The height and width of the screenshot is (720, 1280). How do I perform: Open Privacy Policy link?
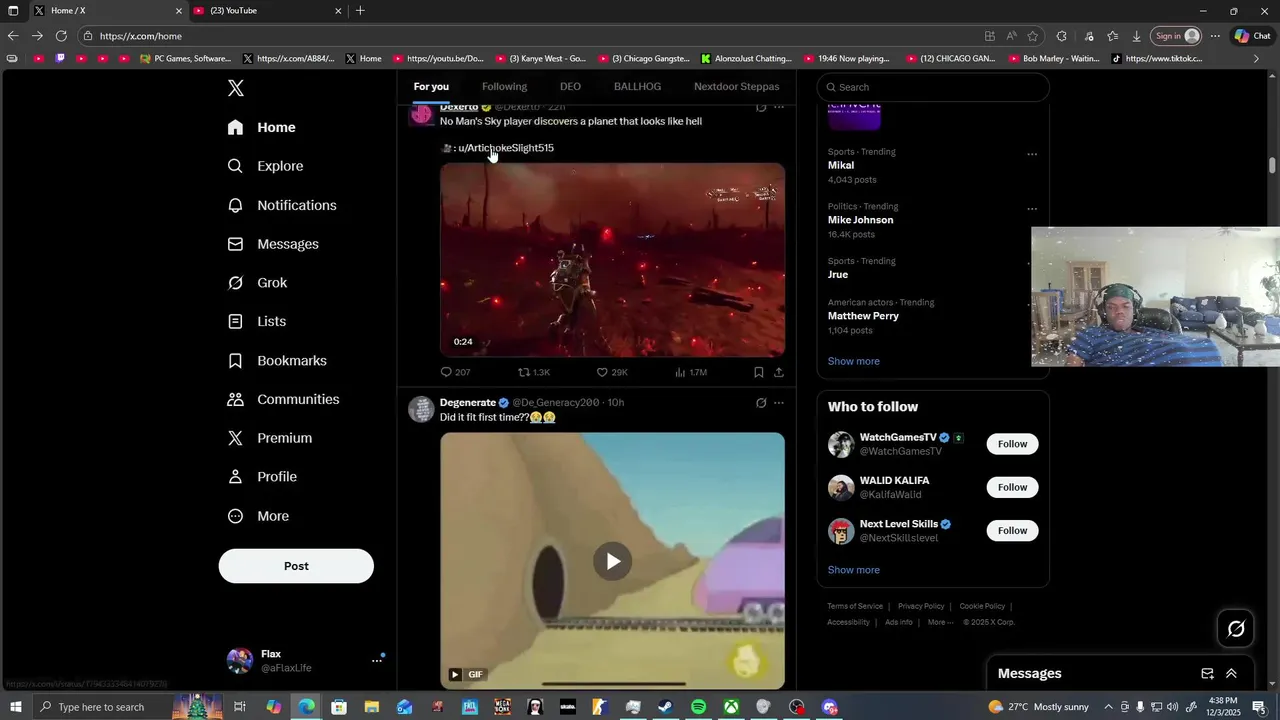(921, 606)
